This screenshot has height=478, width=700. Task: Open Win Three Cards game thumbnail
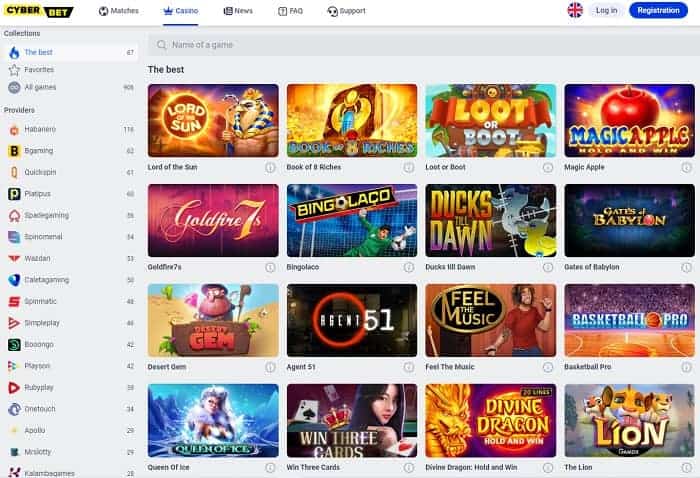(352, 420)
